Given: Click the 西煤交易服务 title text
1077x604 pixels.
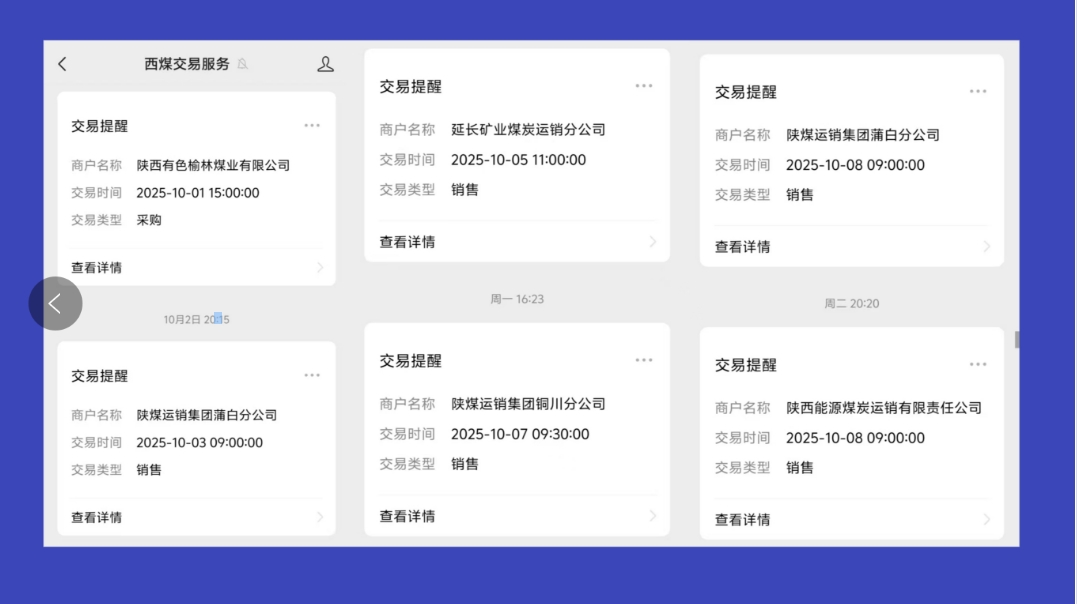Looking at the screenshot, I should [187, 64].
